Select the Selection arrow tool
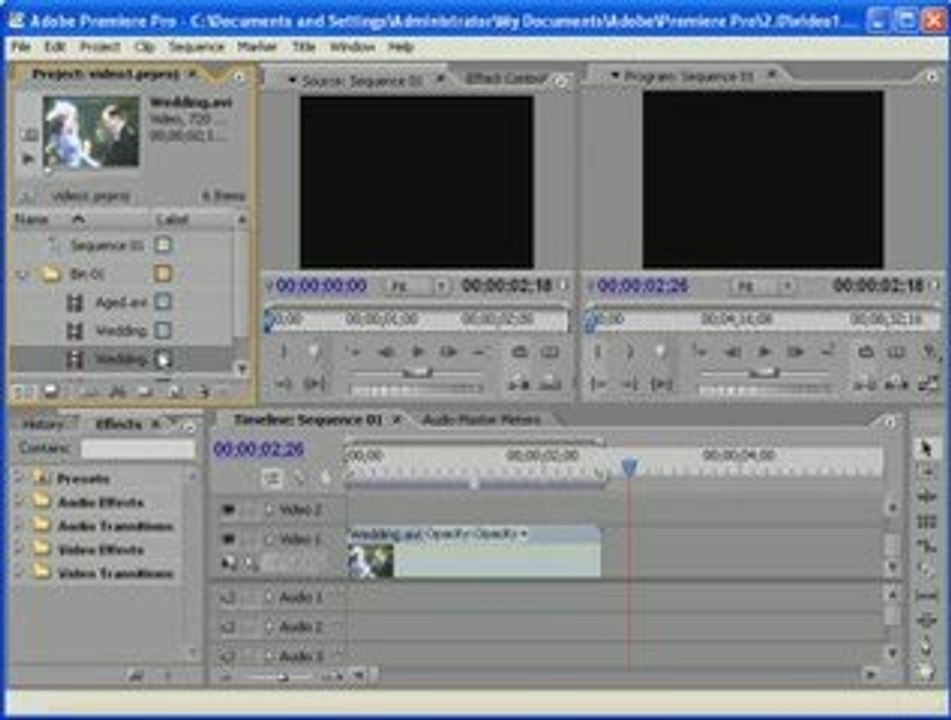This screenshot has width=951, height=720. point(926,448)
